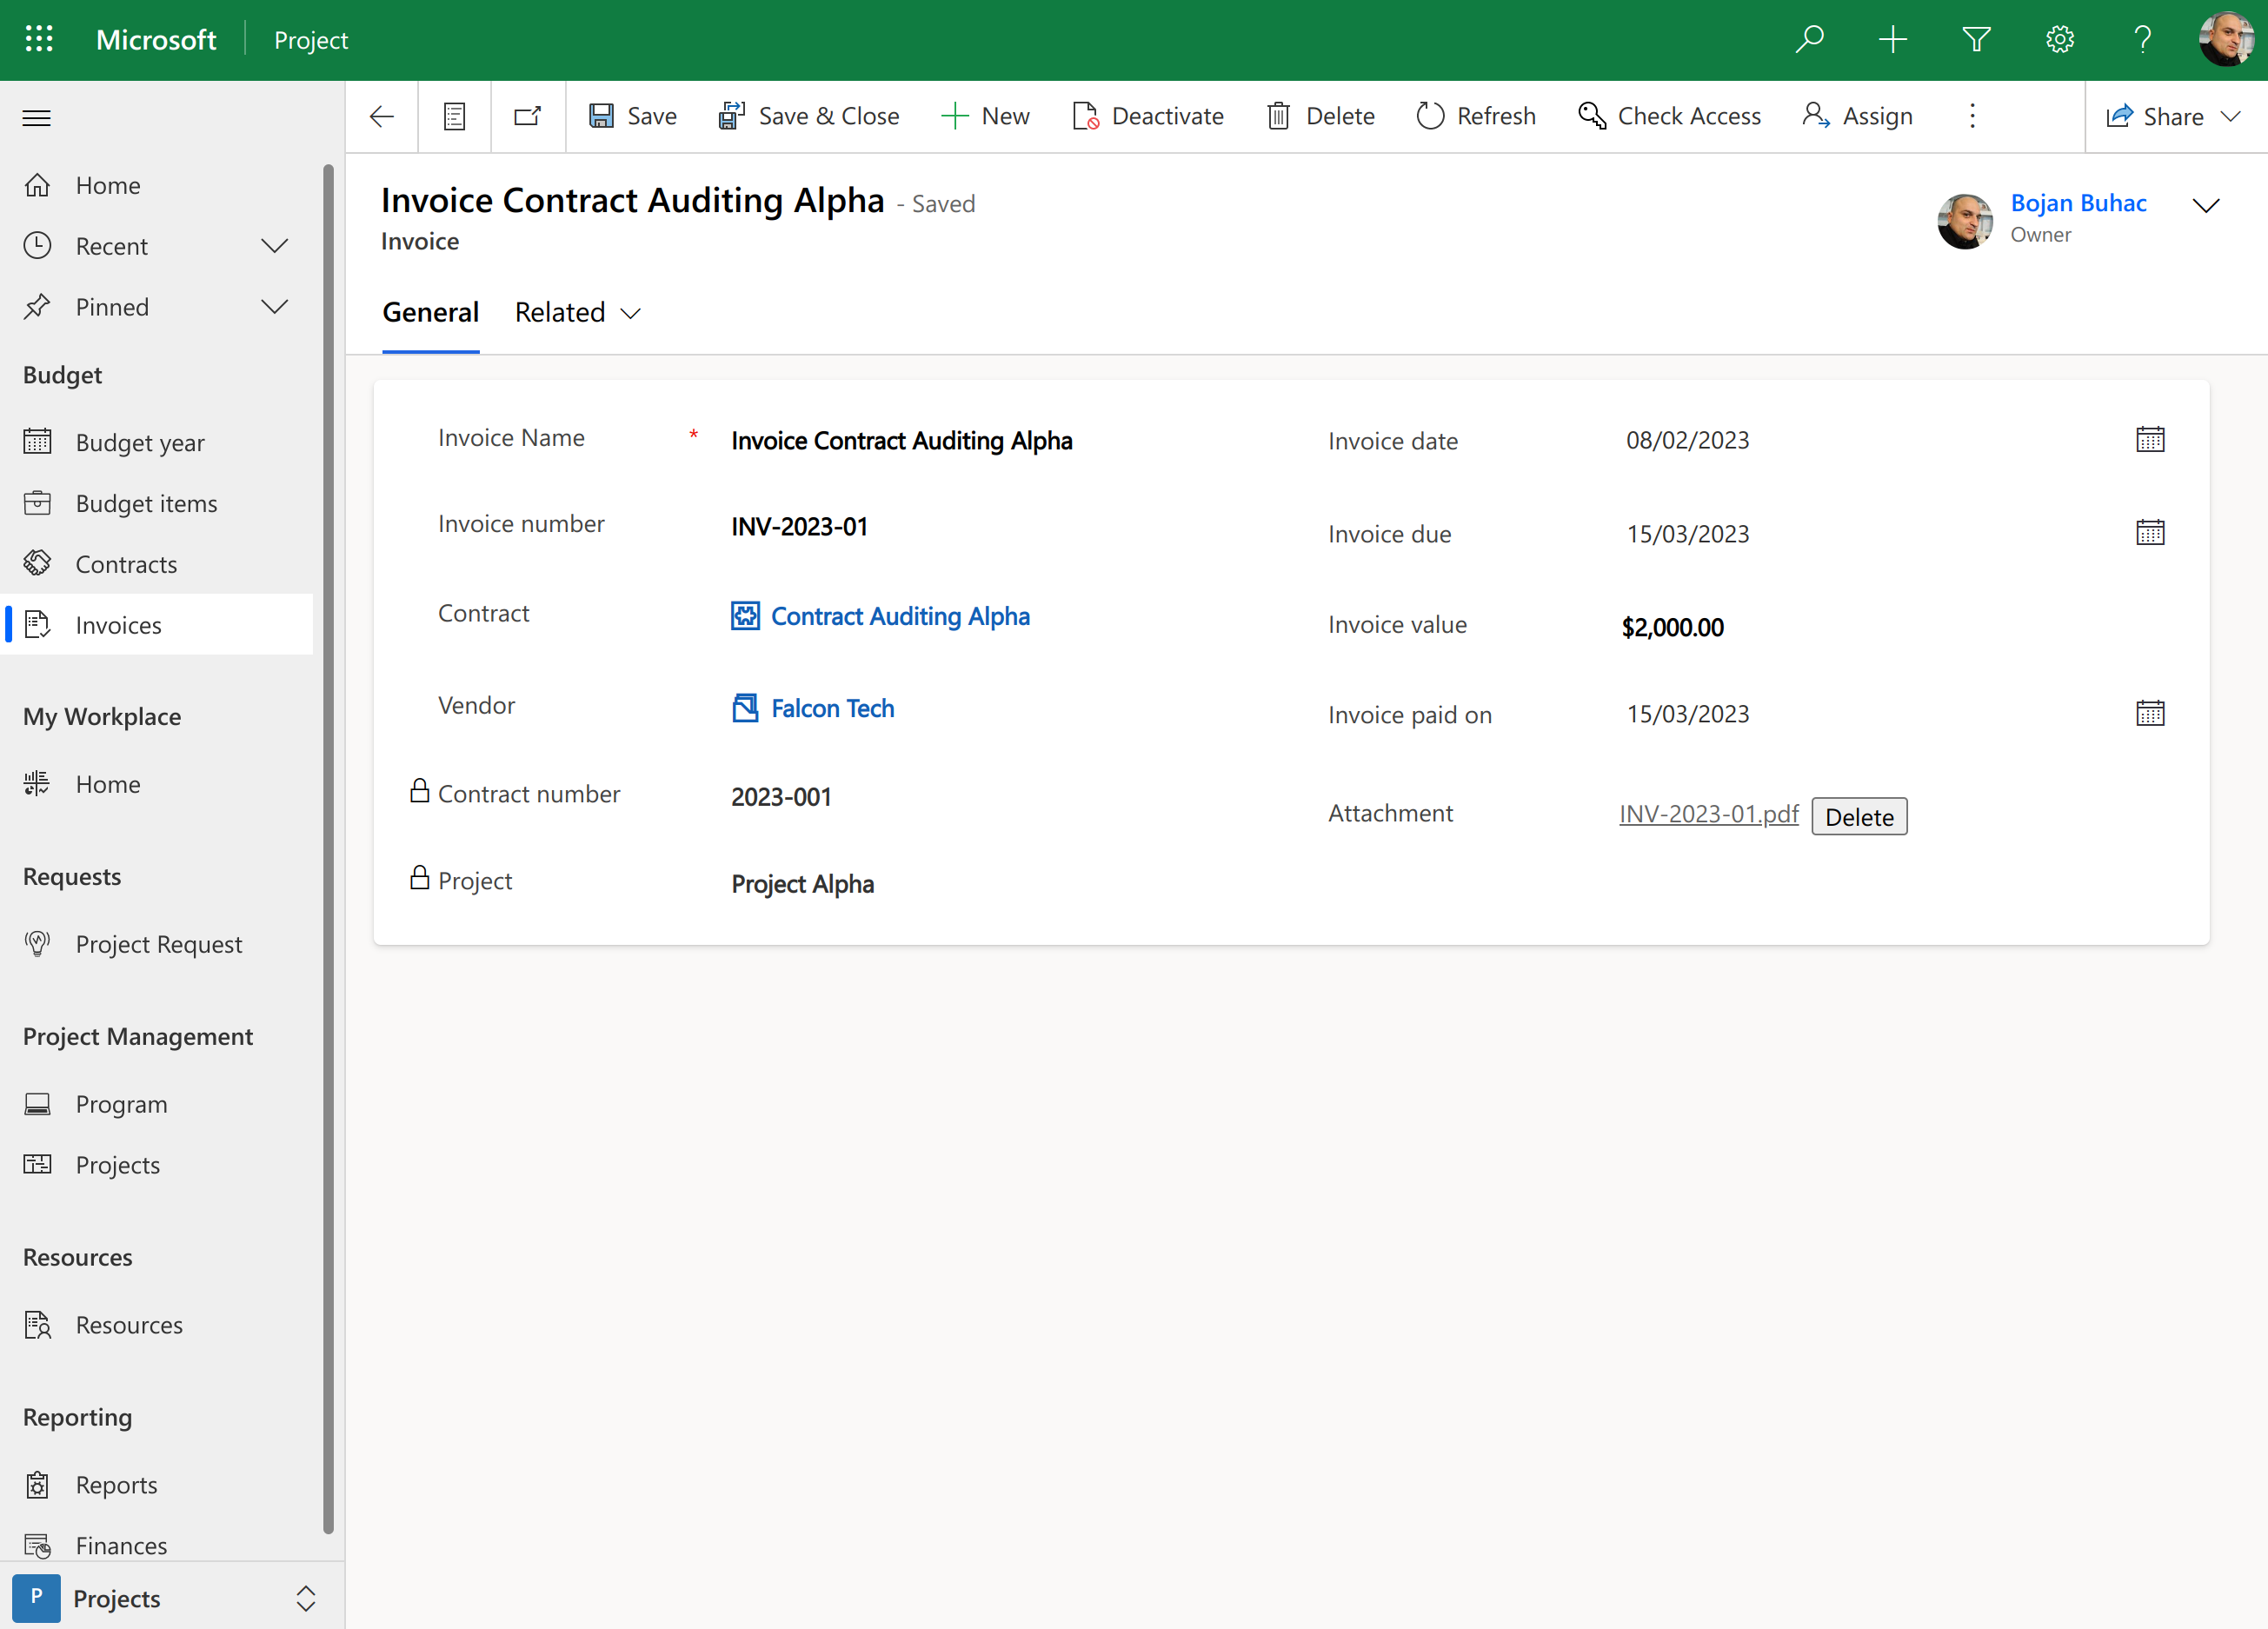Delete the attachment file
This screenshot has height=1629, width=2268.
1859,816
